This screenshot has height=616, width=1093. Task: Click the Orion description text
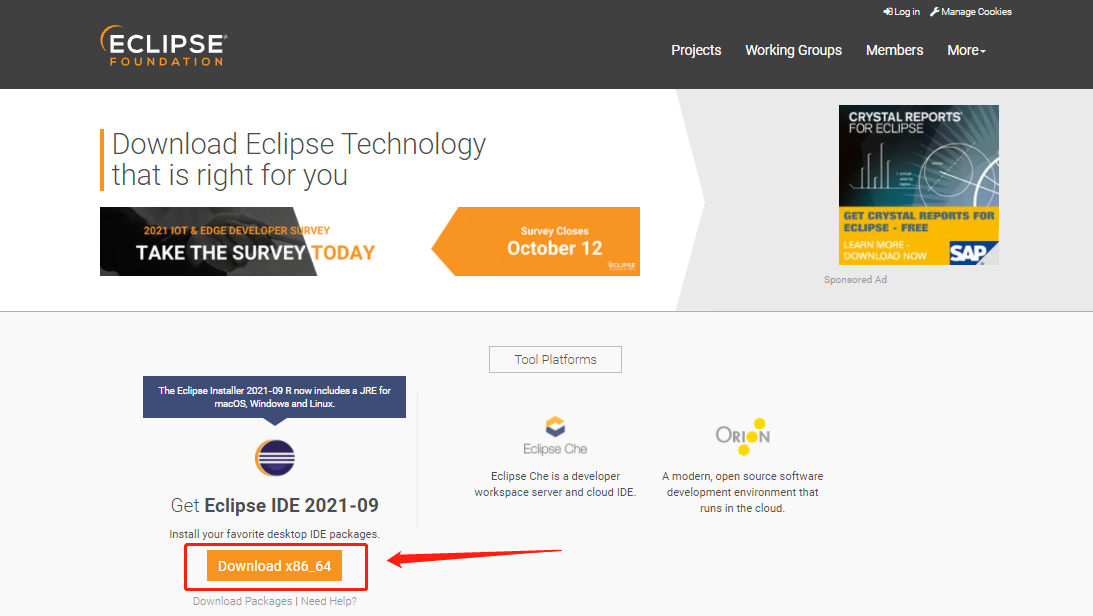(x=742, y=492)
